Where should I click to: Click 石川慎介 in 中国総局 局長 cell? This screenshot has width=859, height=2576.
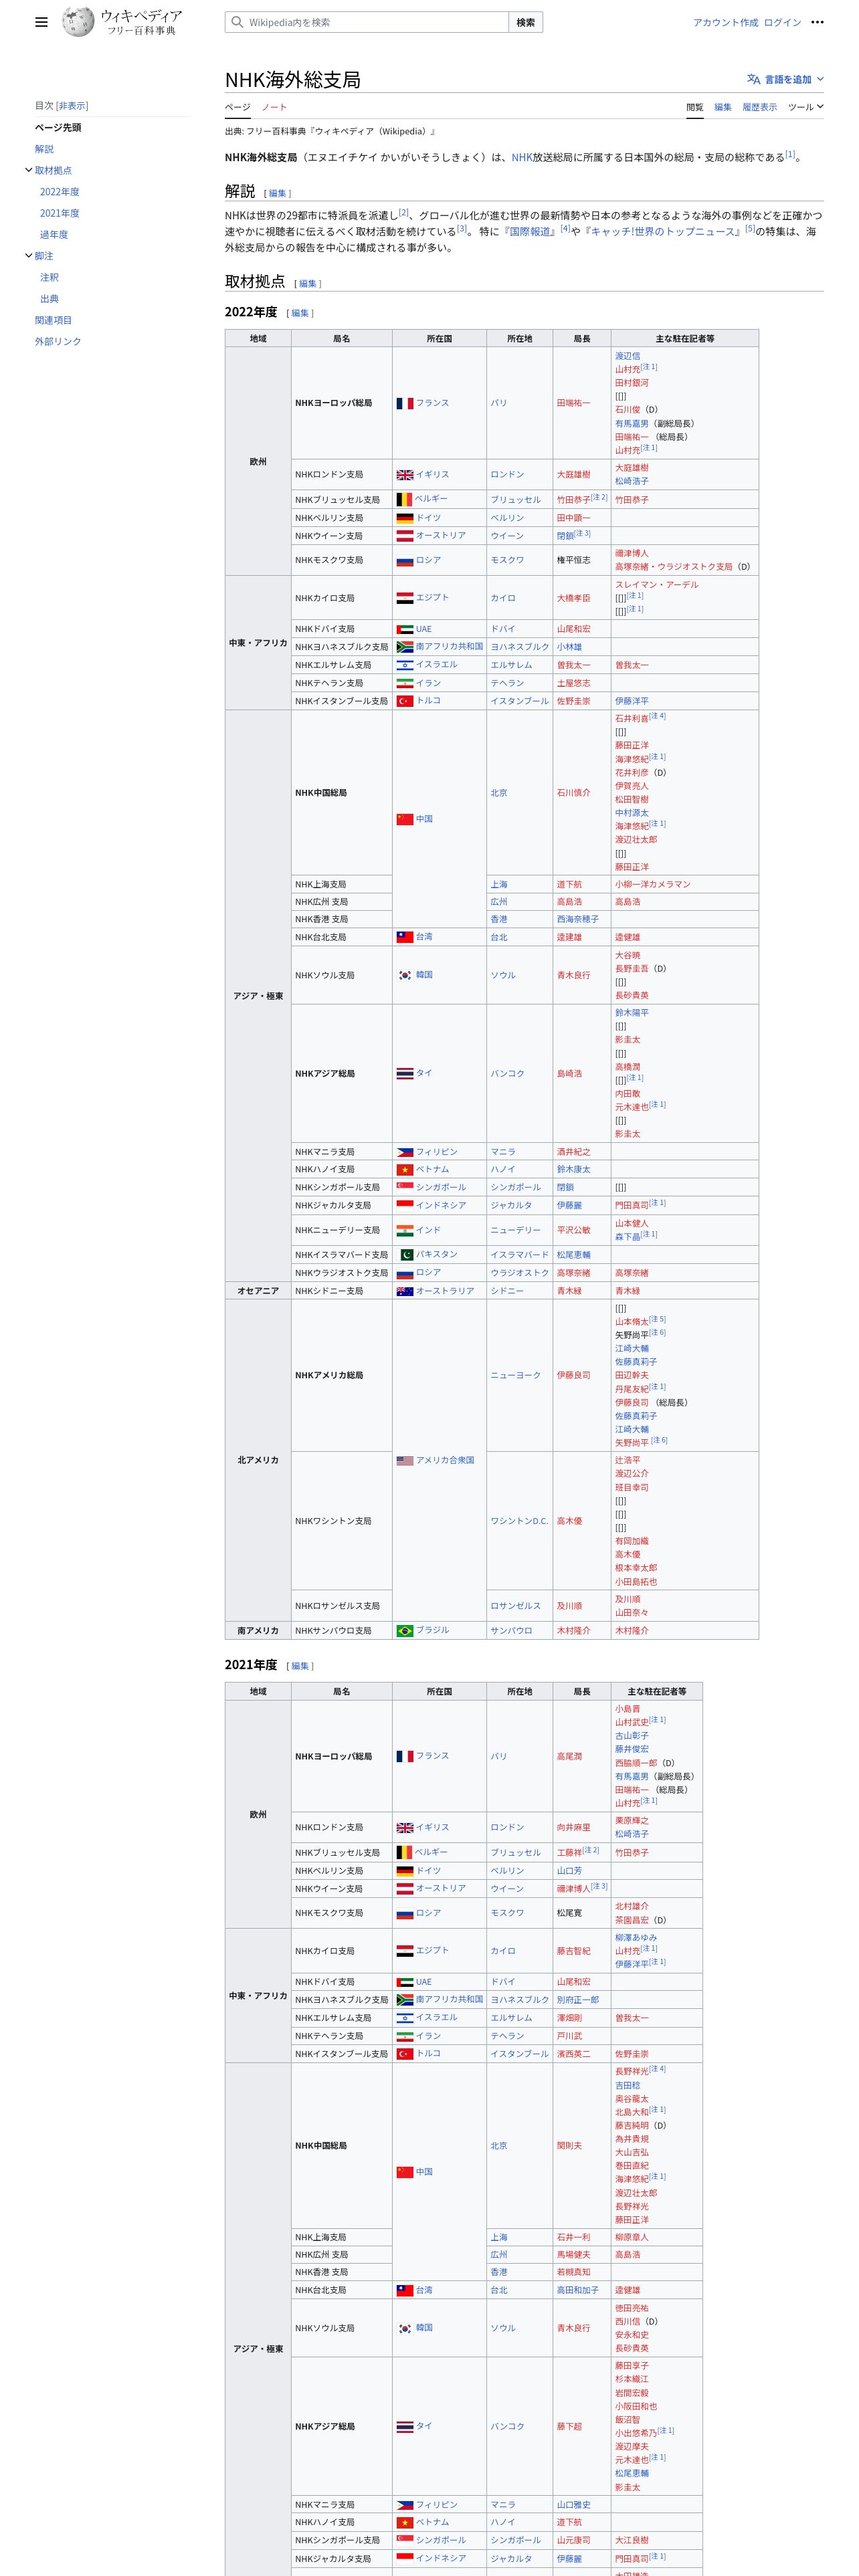574,793
